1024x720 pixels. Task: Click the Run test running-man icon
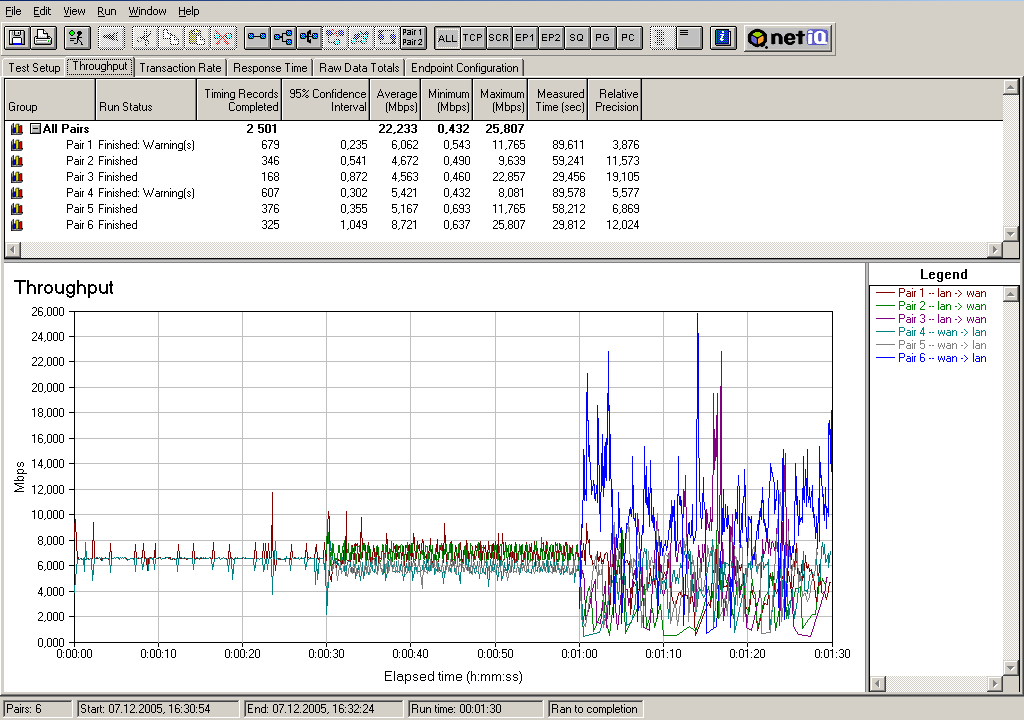click(x=77, y=38)
